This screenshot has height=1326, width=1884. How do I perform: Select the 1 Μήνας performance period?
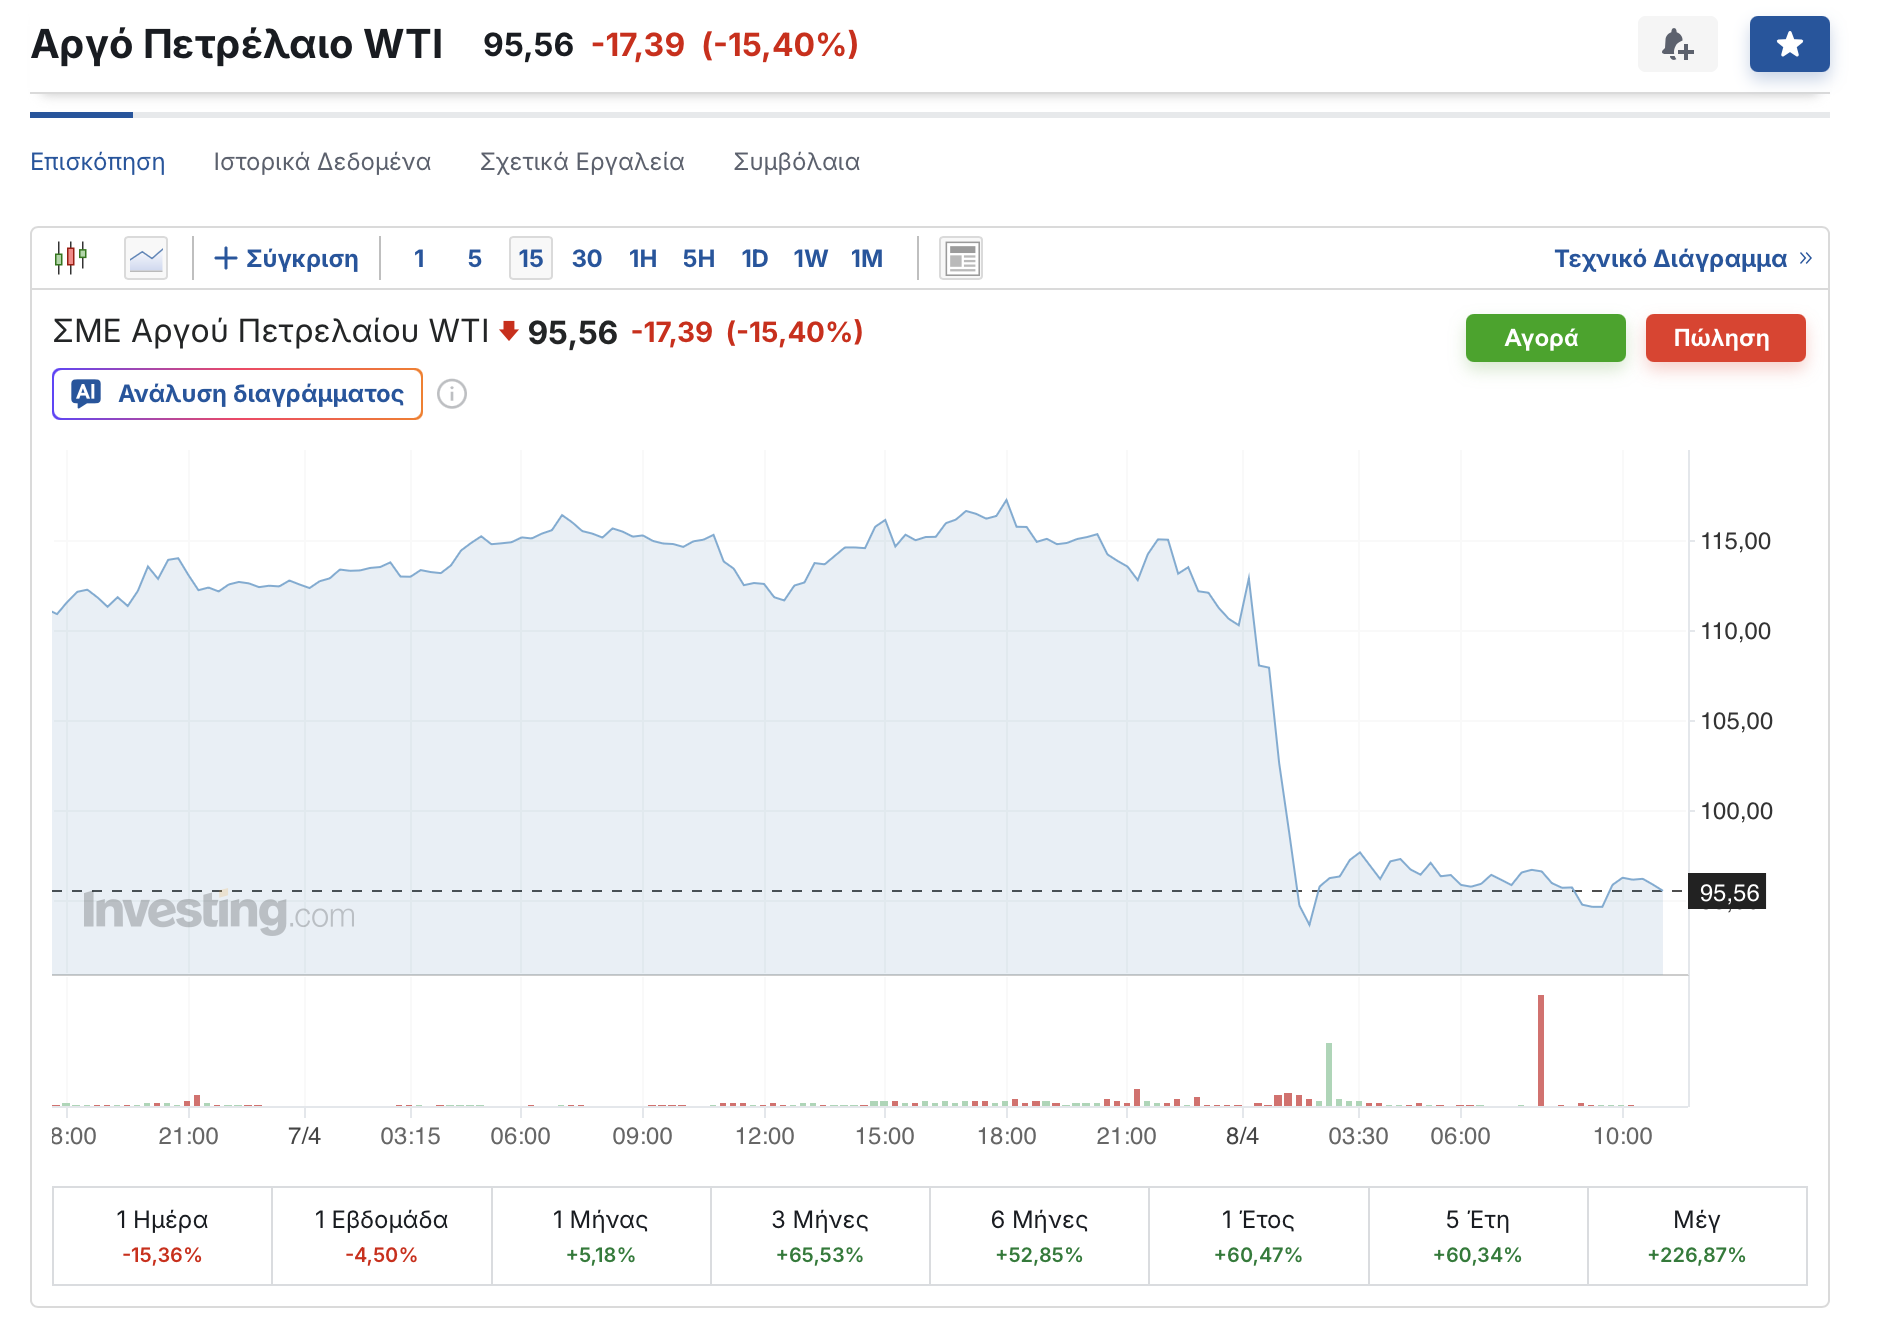pyautogui.click(x=600, y=1235)
